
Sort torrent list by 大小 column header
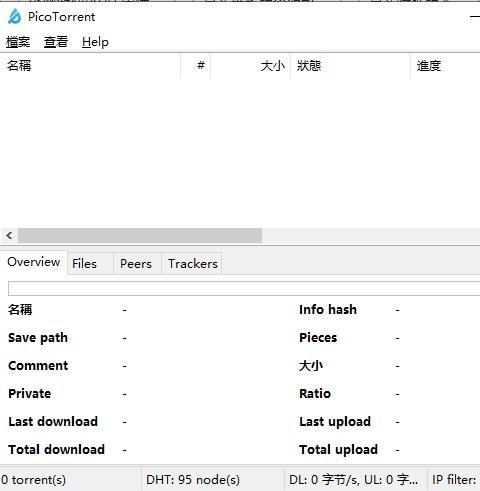tap(251, 66)
